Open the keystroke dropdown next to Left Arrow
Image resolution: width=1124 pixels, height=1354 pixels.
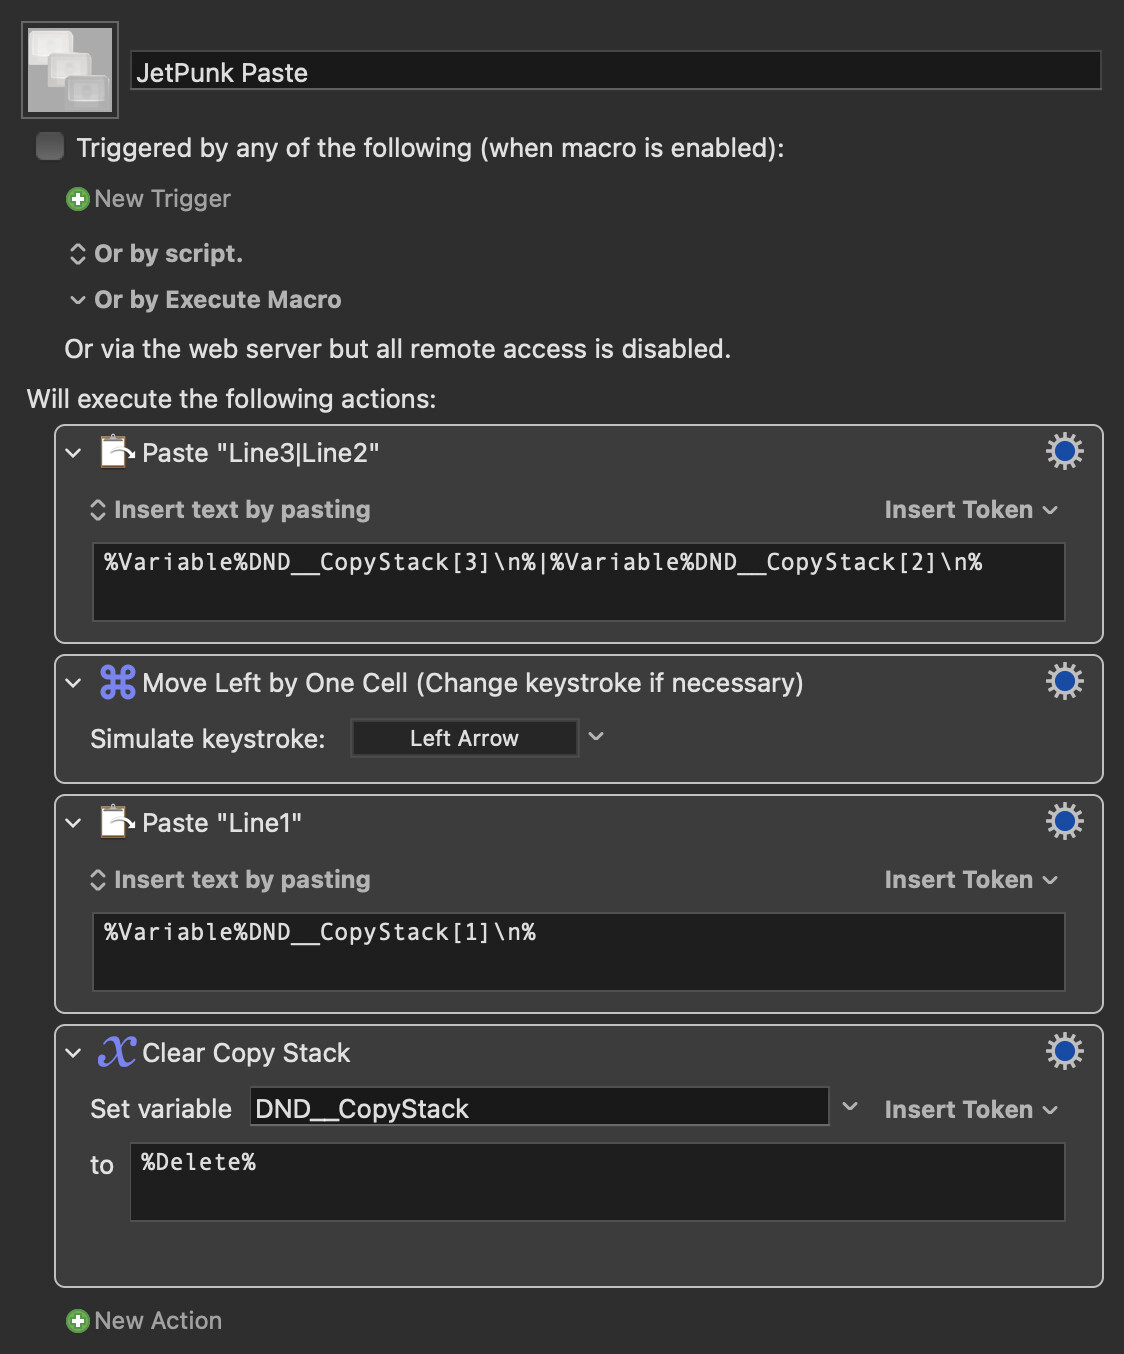(x=596, y=737)
